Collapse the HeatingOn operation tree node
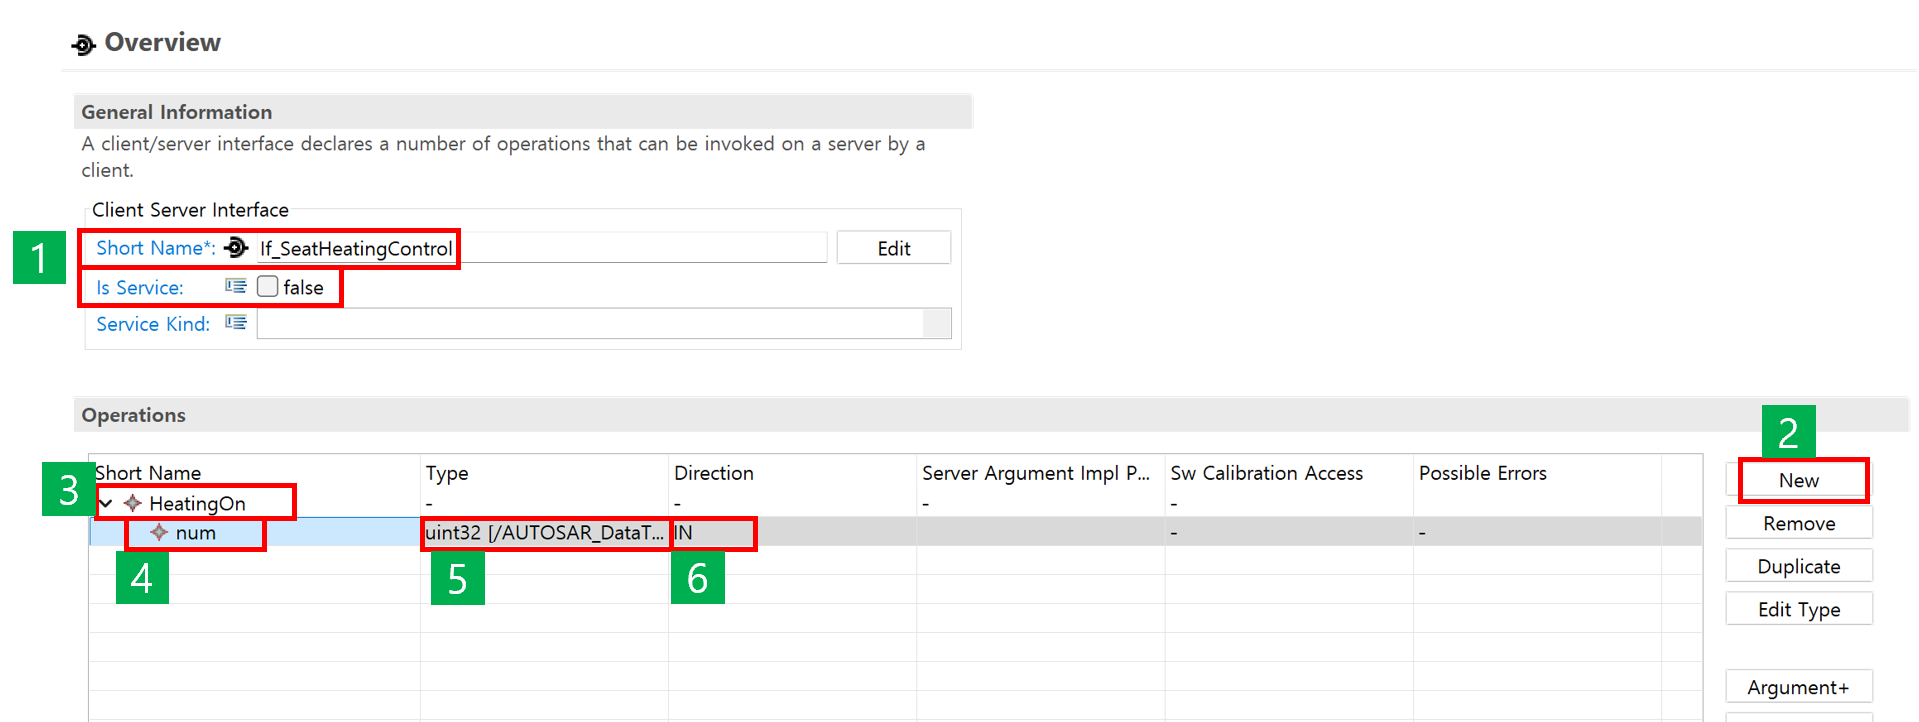Viewport: 1919px width, 722px height. click(106, 503)
